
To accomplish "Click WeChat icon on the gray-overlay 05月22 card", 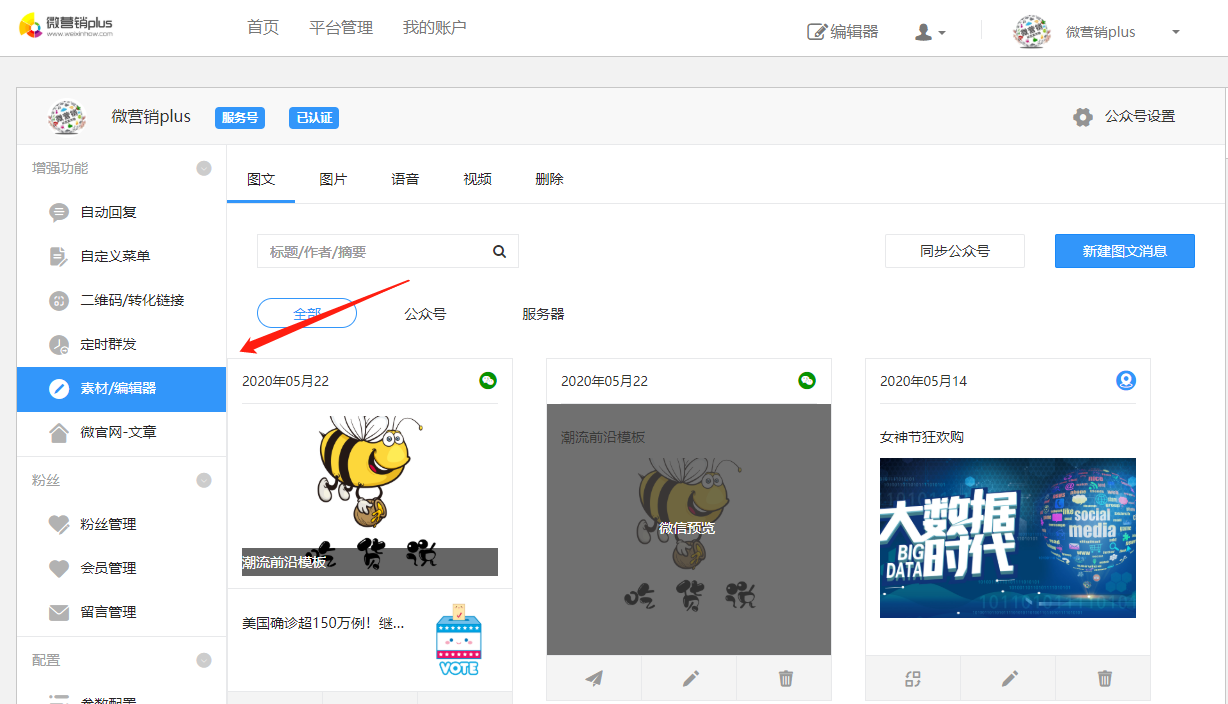I will 807,380.
